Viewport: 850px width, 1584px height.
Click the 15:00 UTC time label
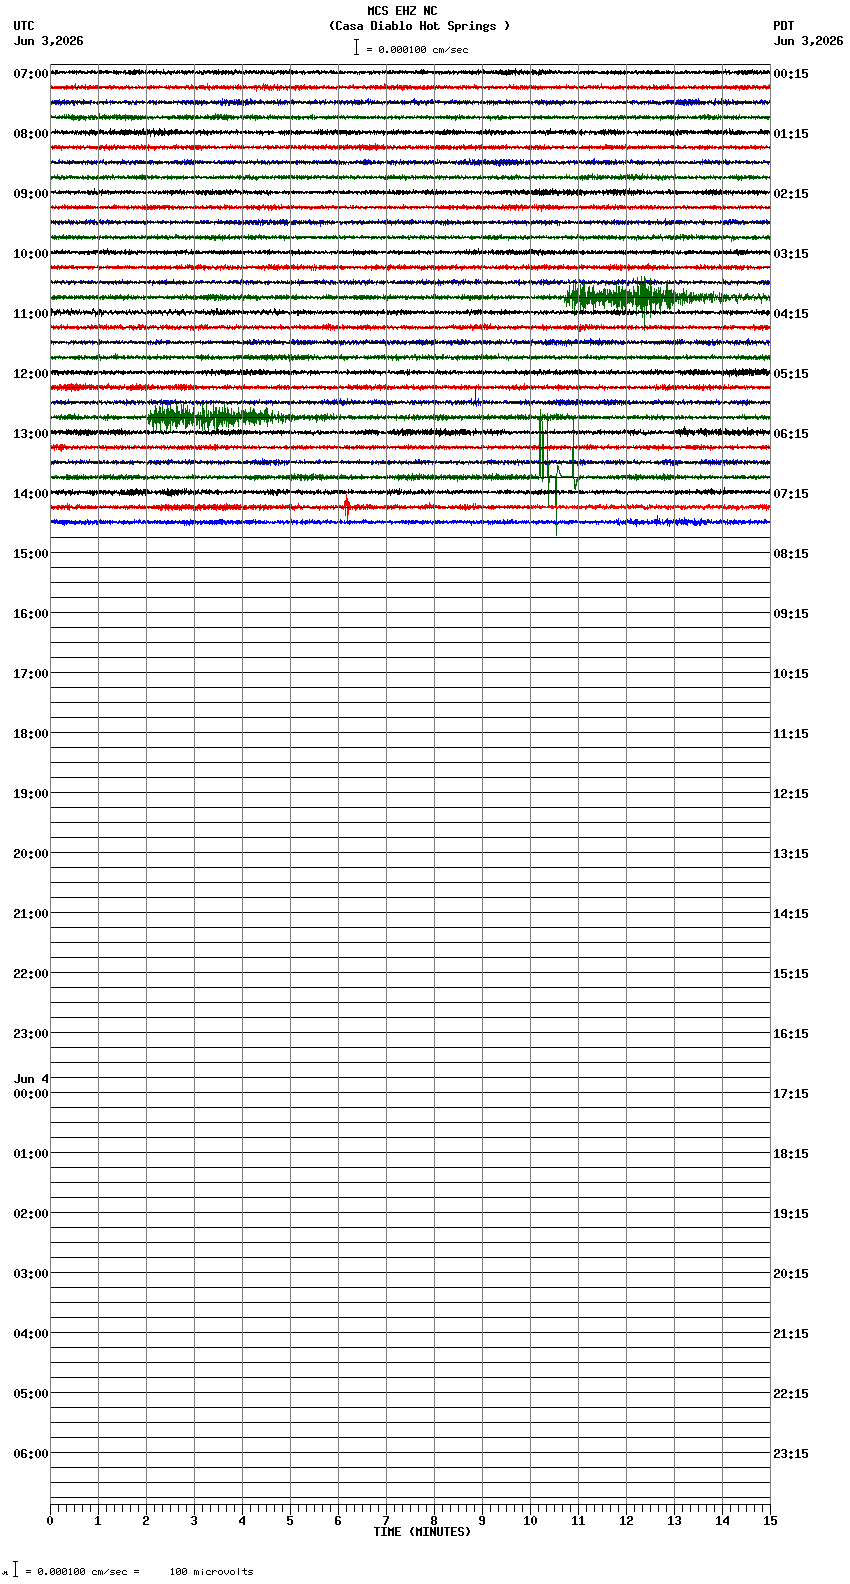31,554
